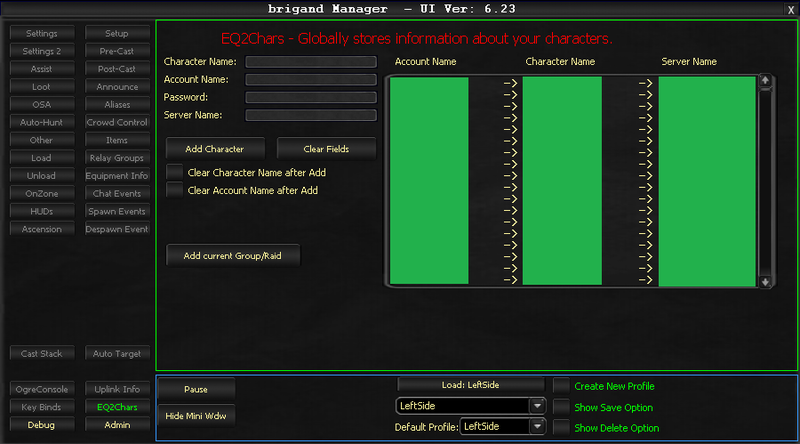Open the Settings tab
This screenshot has width=800, height=444.
click(42, 33)
